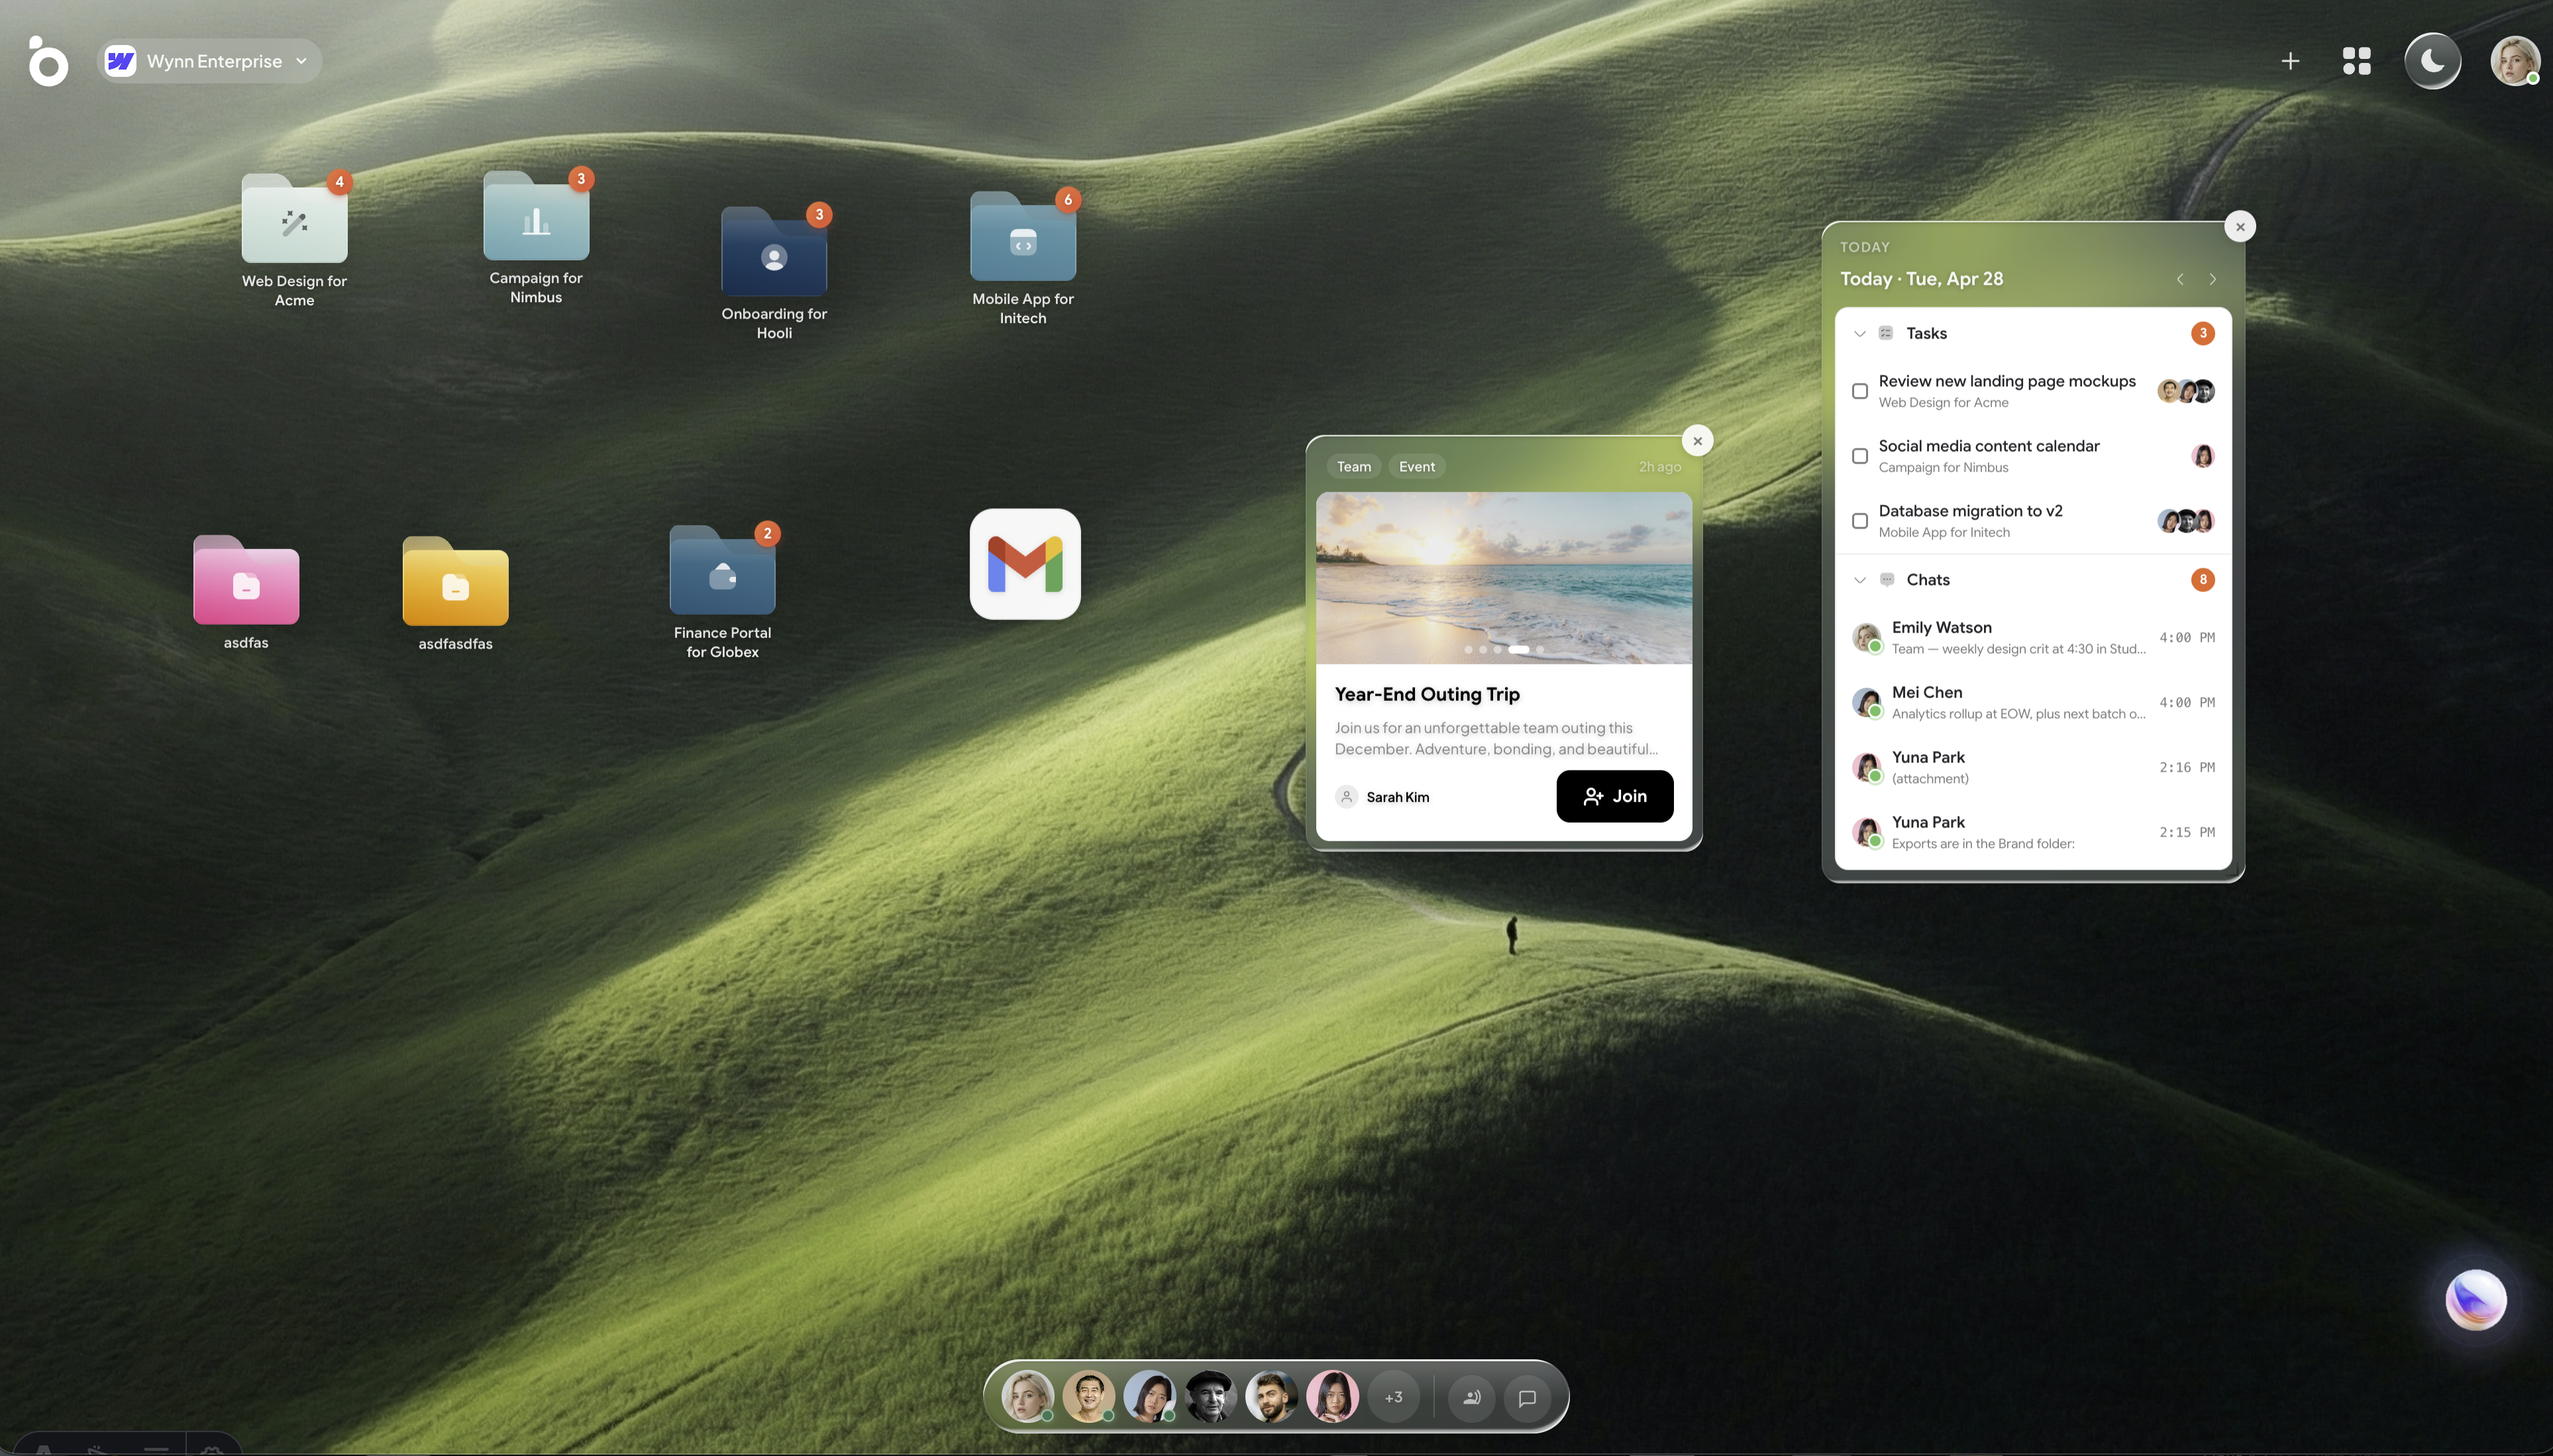Open the beach photo on the outing card
The height and width of the screenshot is (1456, 2553).
click(x=1504, y=578)
